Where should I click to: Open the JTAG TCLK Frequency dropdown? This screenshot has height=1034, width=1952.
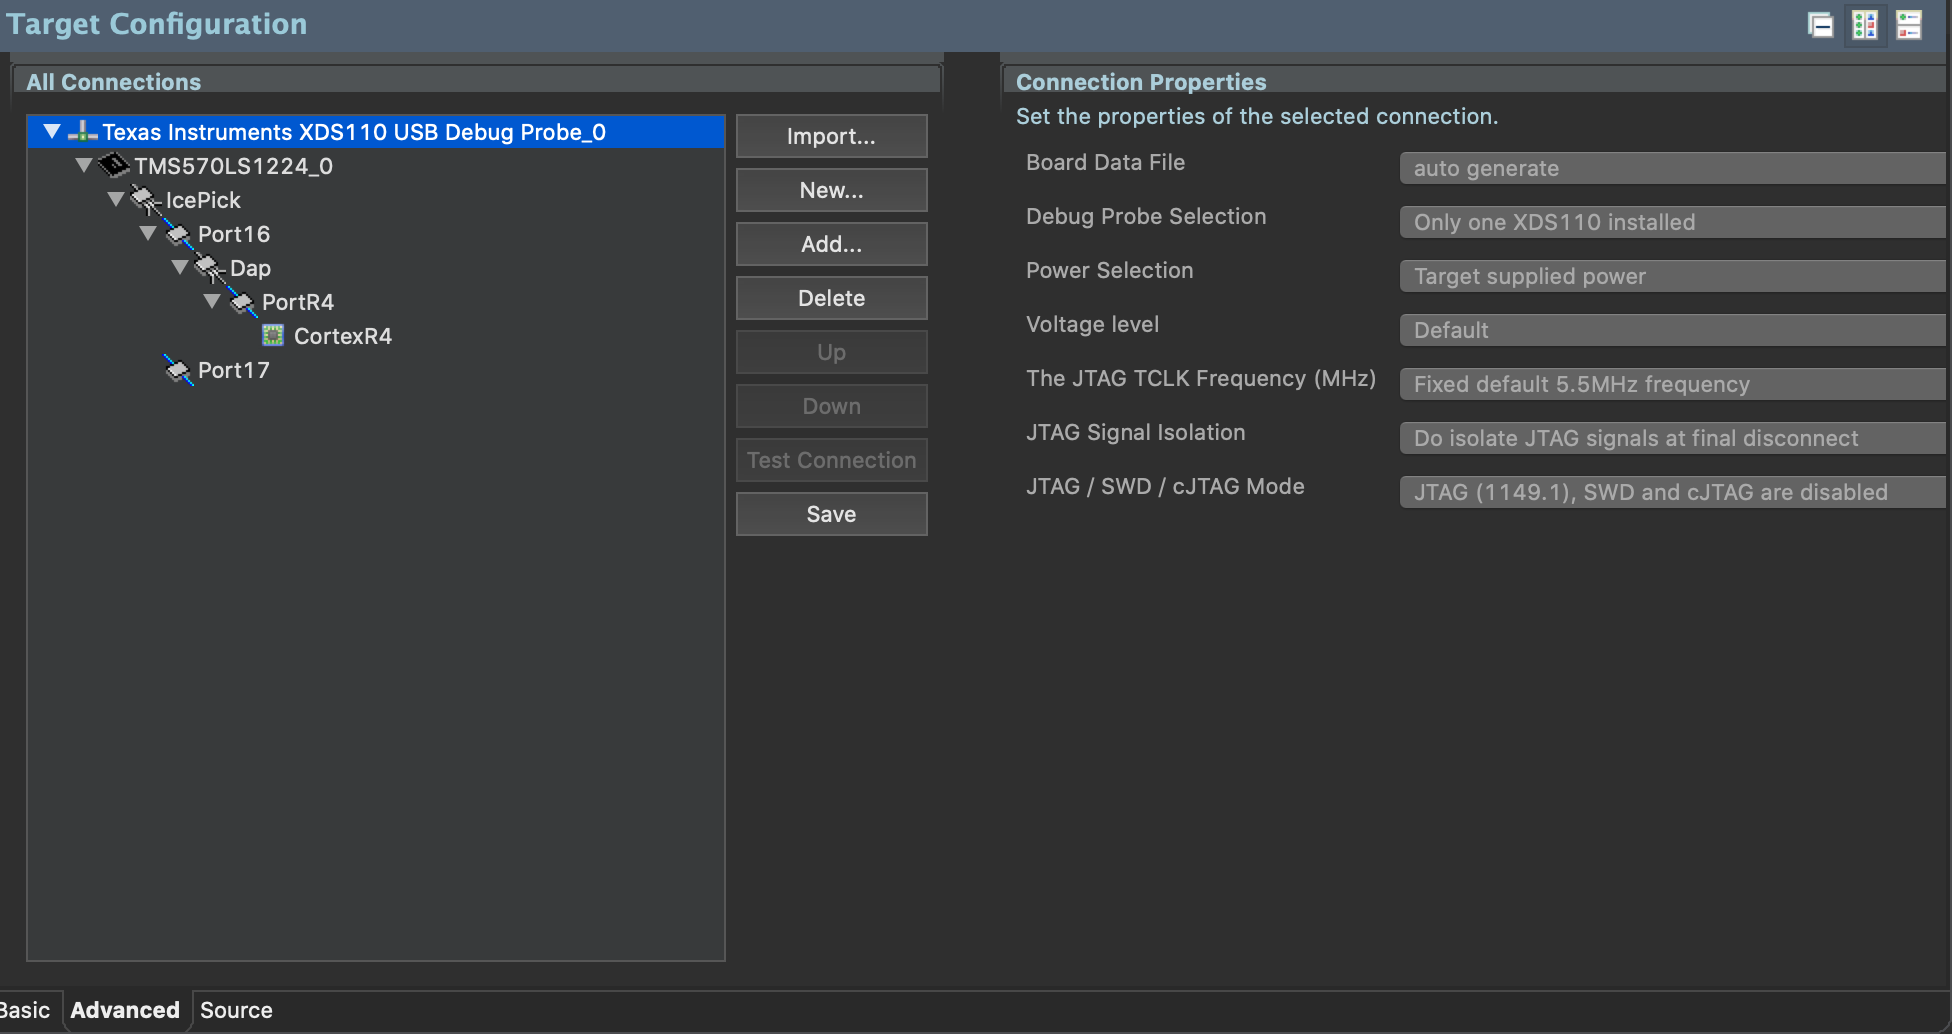pyautogui.click(x=1673, y=384)
